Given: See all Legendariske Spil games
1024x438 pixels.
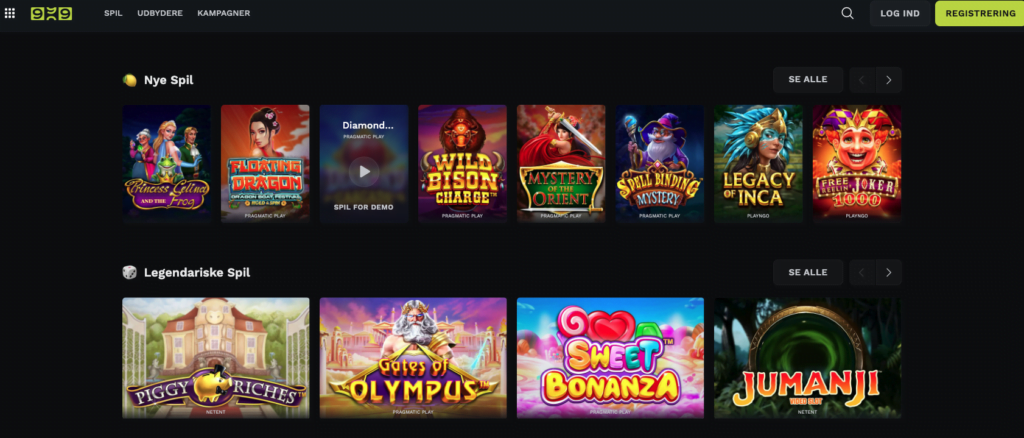Looking at the screenshot, I should click(x=808, y=272).
